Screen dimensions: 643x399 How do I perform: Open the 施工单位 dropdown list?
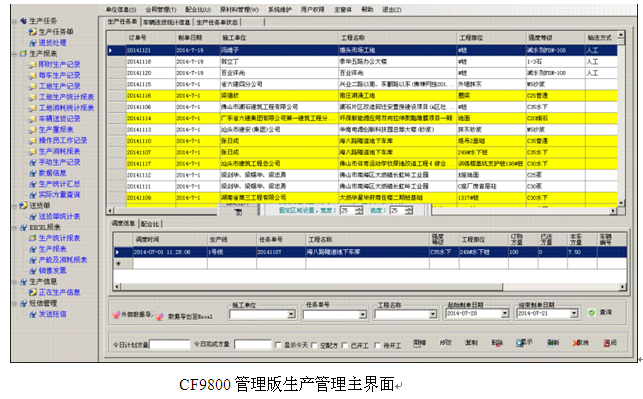291,315
